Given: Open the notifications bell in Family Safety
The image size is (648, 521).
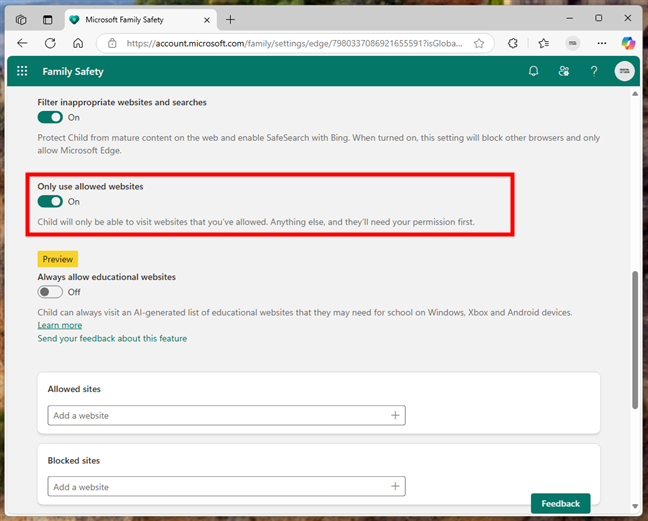Looking at the screenshot, I should pos(534,71).
